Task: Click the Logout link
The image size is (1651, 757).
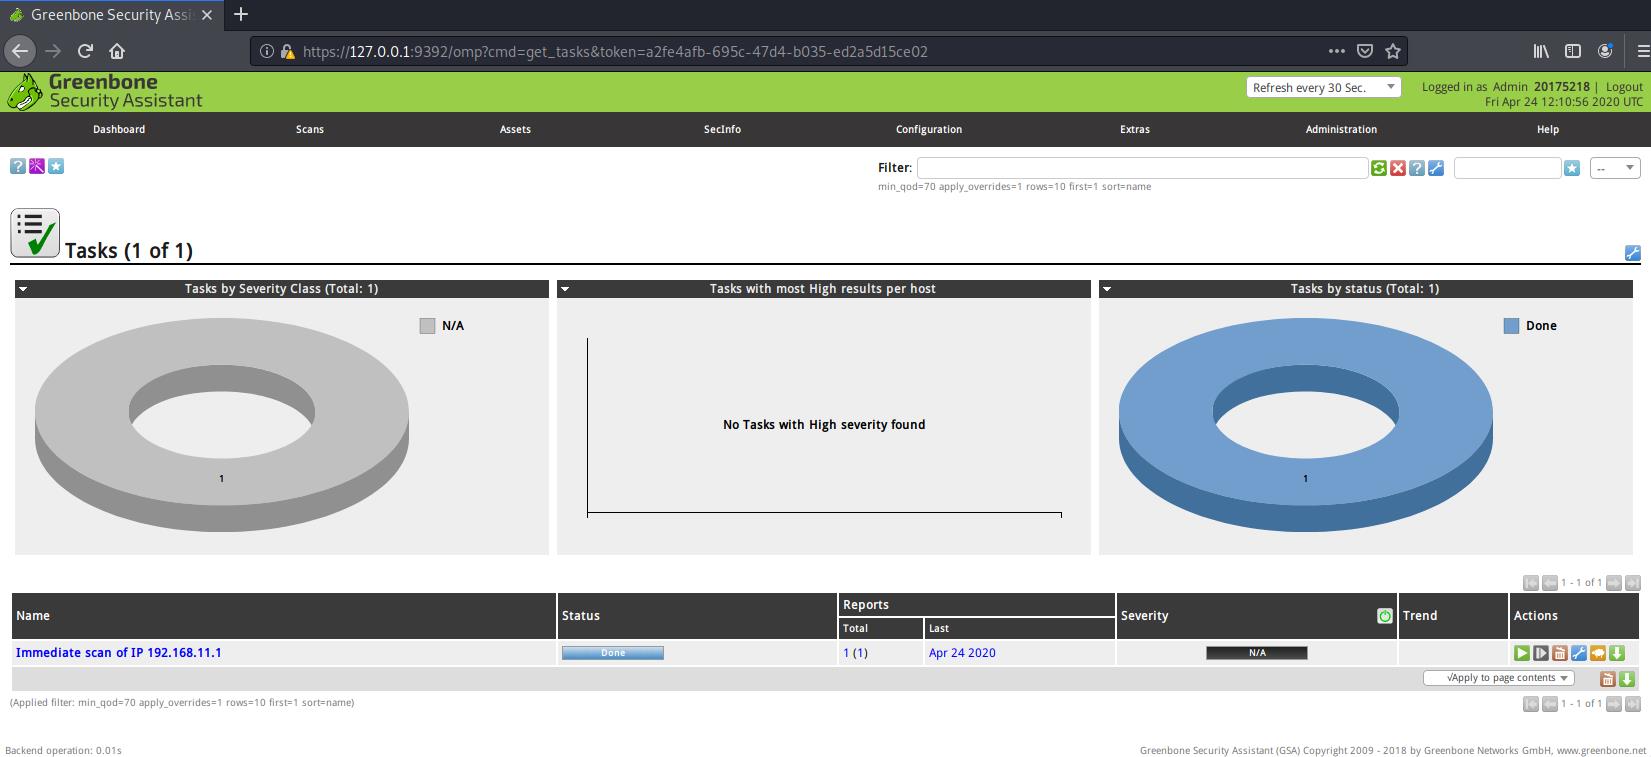Action: (1624, 87)
